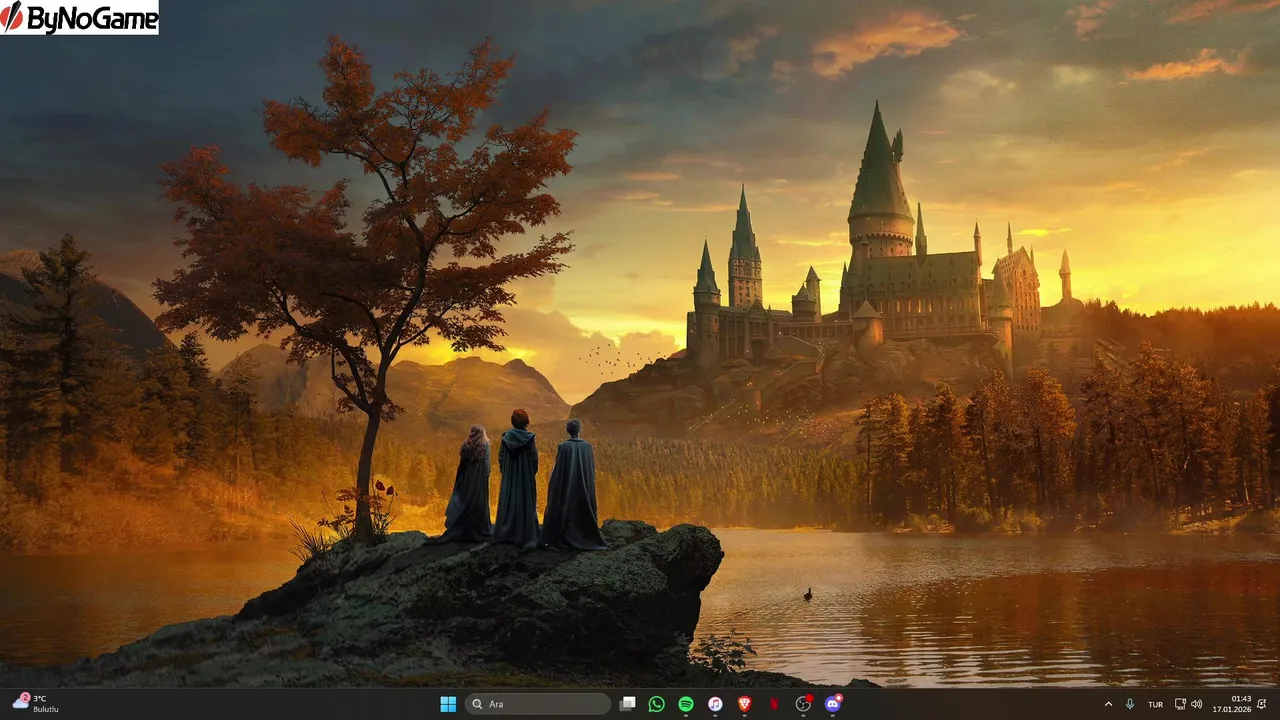The image size is (1280, 720).
Task: Open the volume control speaker icon
Action: tap(1197, 704)
